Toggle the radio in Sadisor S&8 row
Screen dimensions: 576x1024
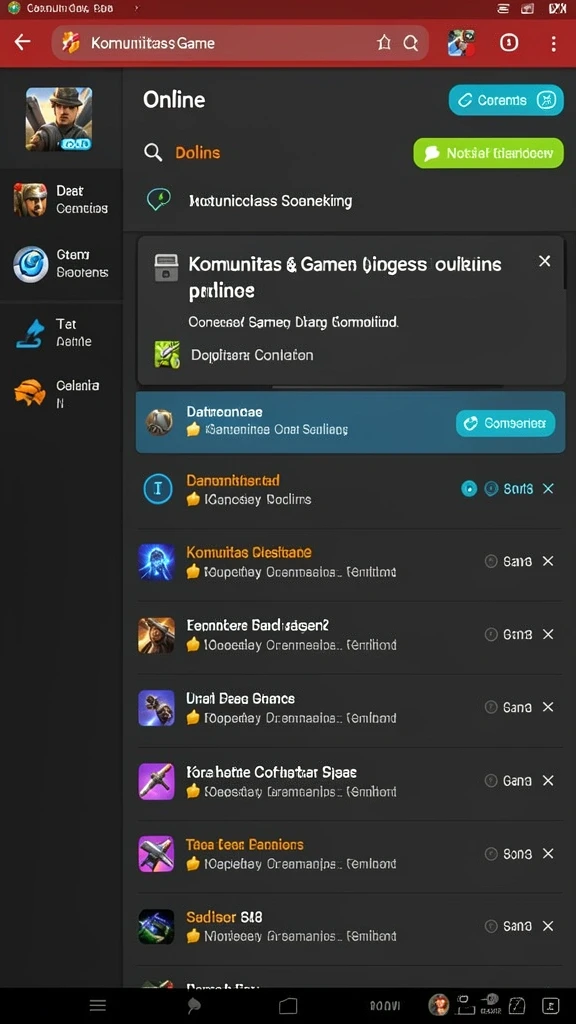coord(491,926)
